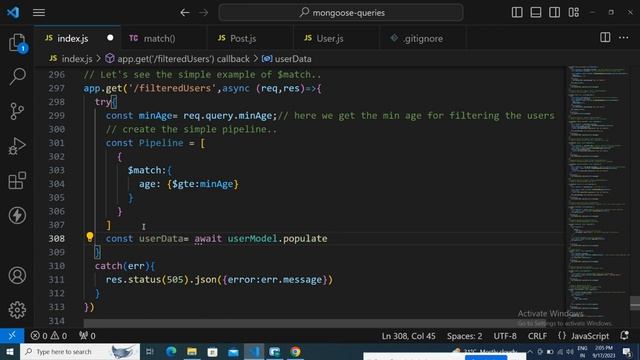Toggle primary side bar layout icon
The height and width of the screenshot is (360, 640).
[x=517, y=12]
